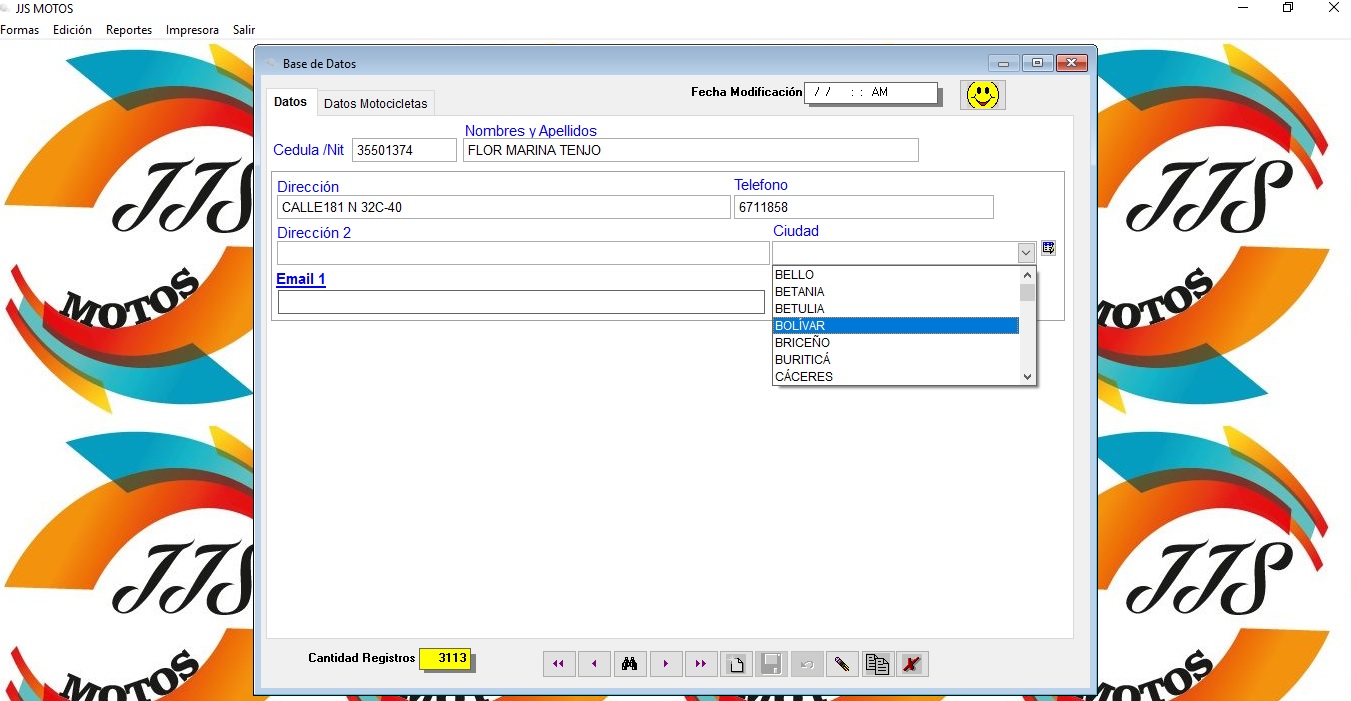1351x701 pixels.
Task: Open the binoculars search button
Action: point(630,664)
